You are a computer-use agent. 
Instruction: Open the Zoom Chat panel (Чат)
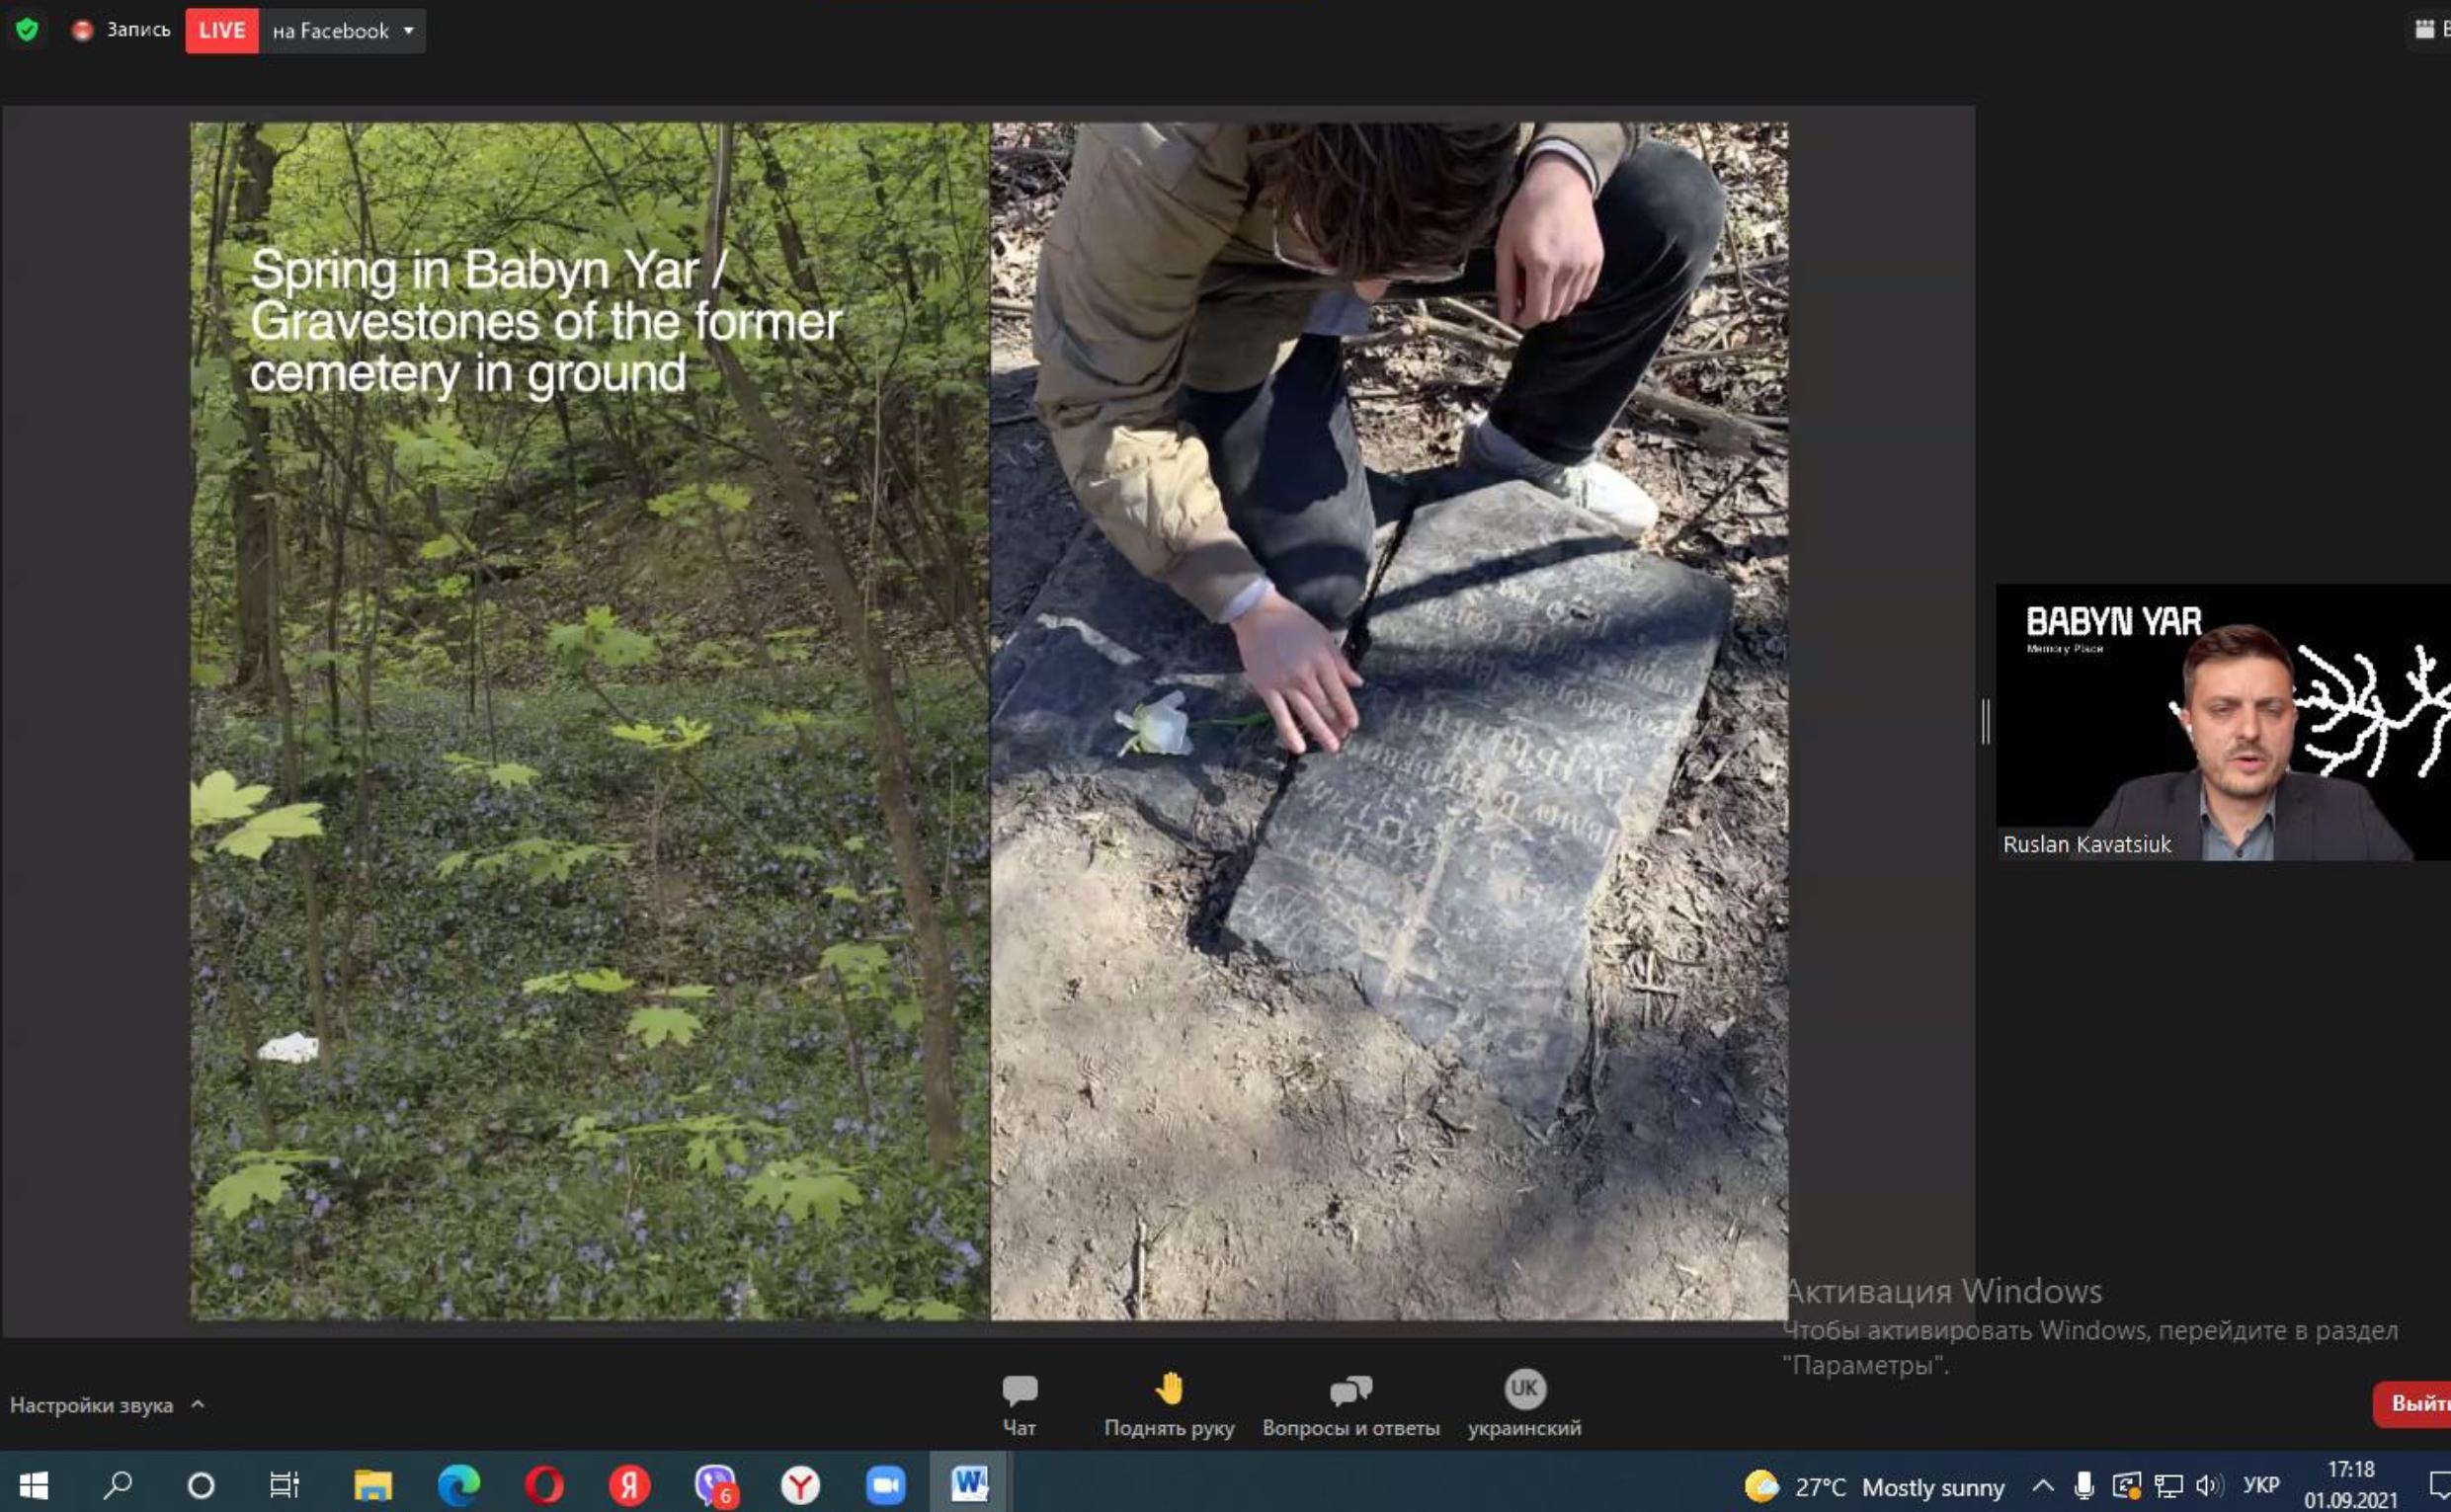tap(1019, 1402)
